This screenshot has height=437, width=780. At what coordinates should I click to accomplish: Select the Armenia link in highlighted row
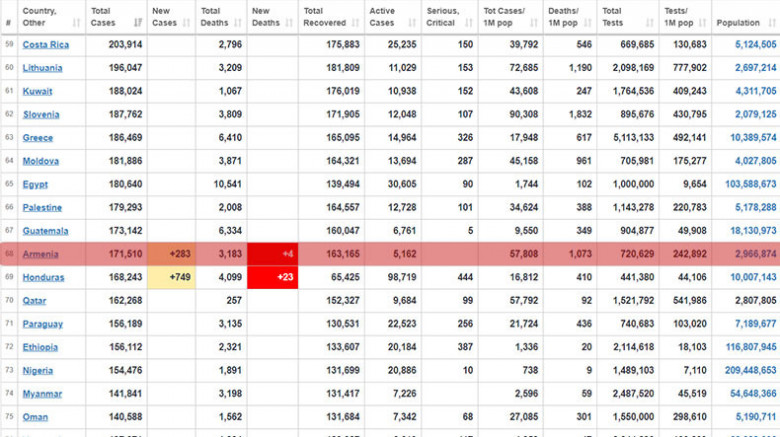(40, 255)
